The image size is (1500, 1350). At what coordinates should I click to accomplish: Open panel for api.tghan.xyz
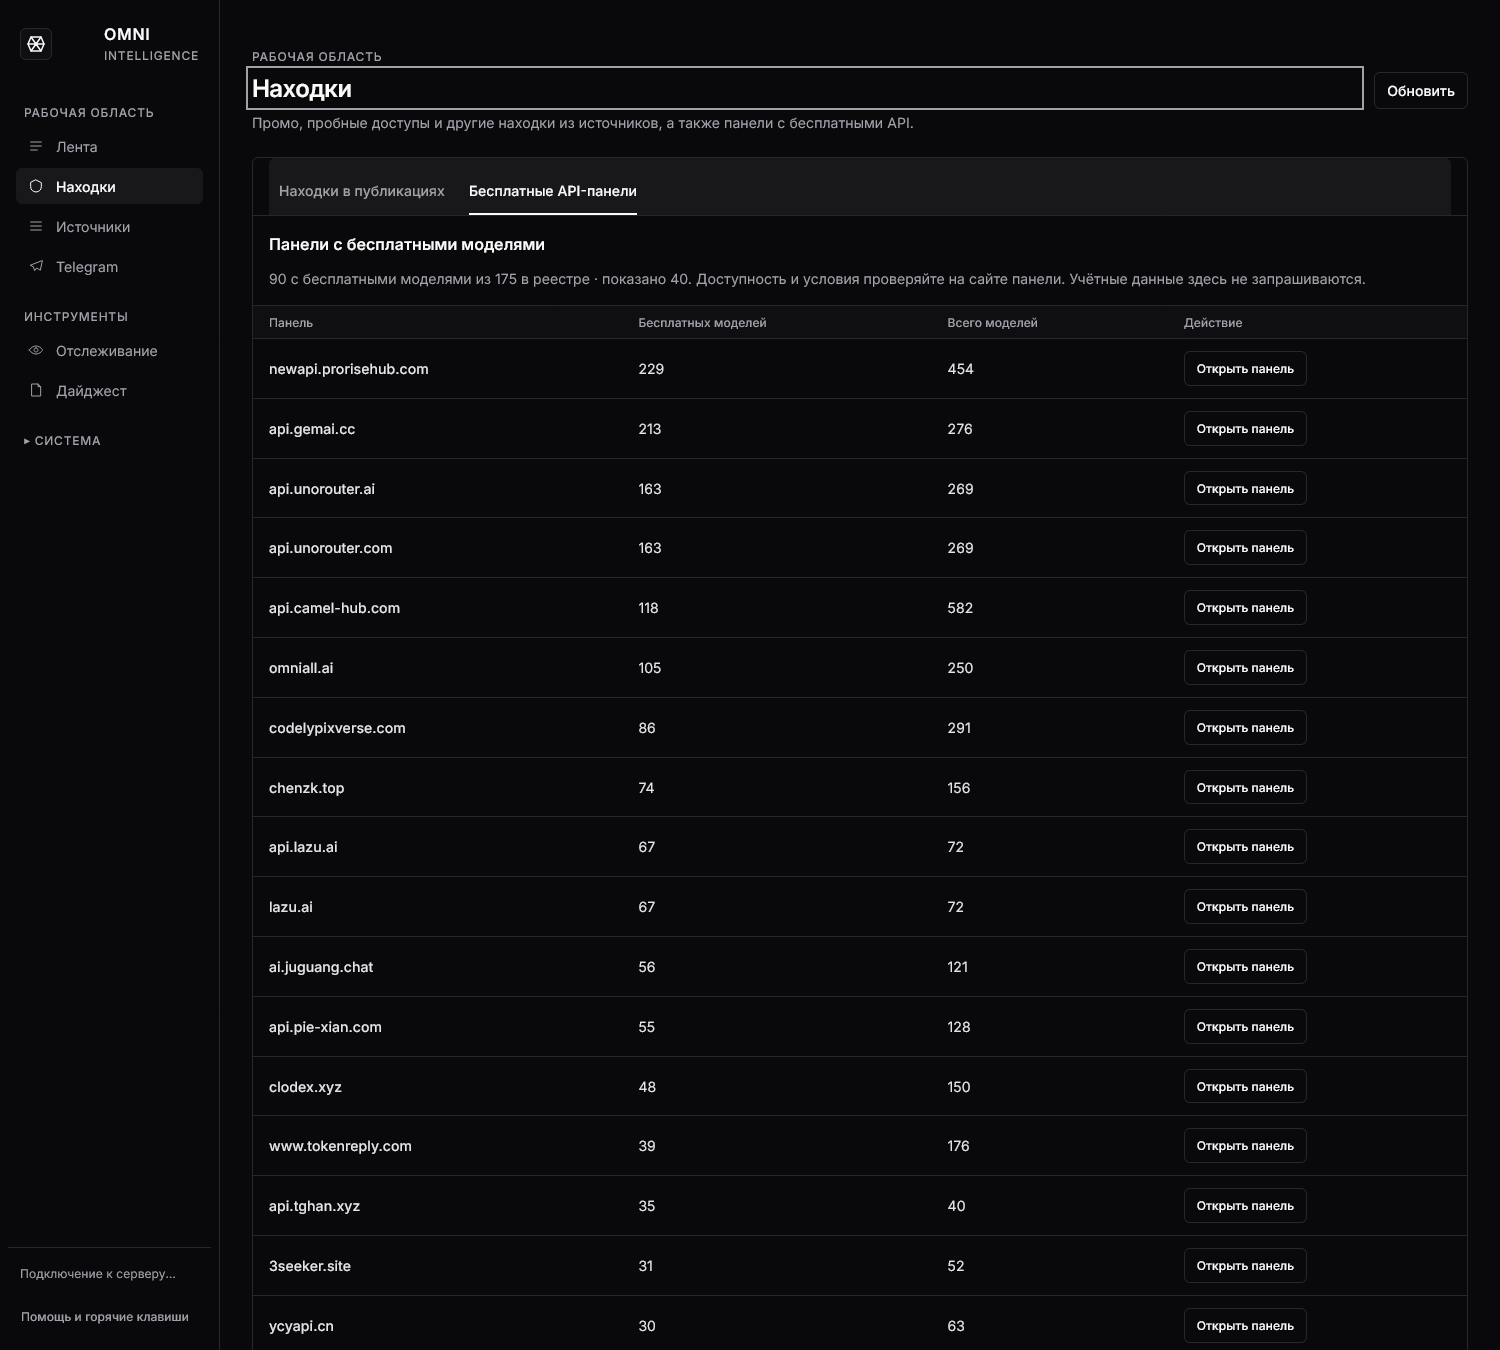(x=1245, y=1206)
